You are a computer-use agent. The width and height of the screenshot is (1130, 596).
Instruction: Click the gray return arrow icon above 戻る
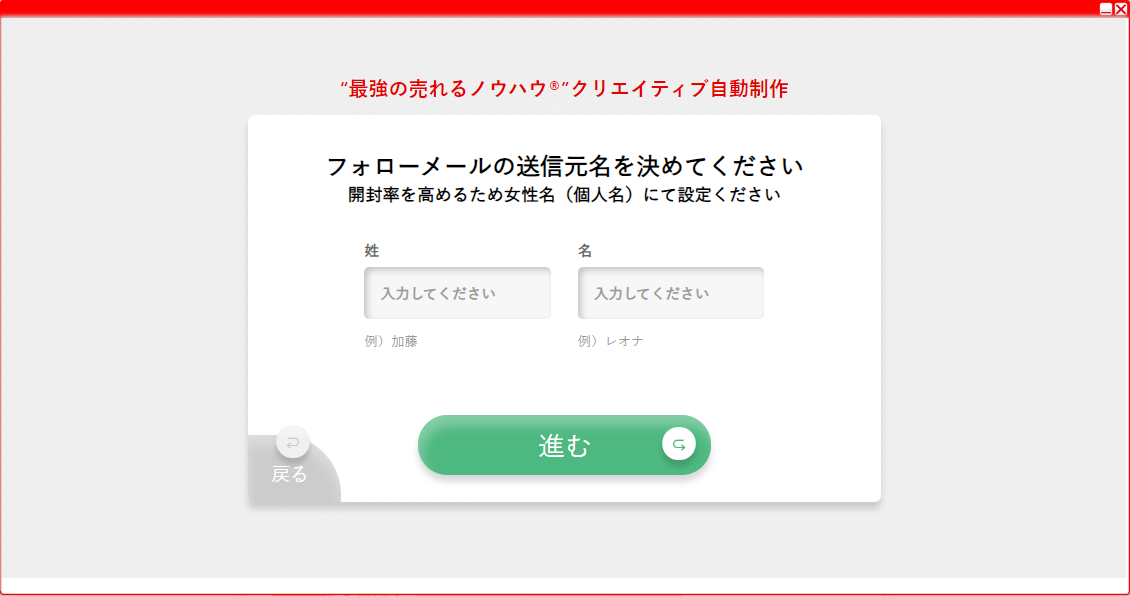[x=293, y=442]
